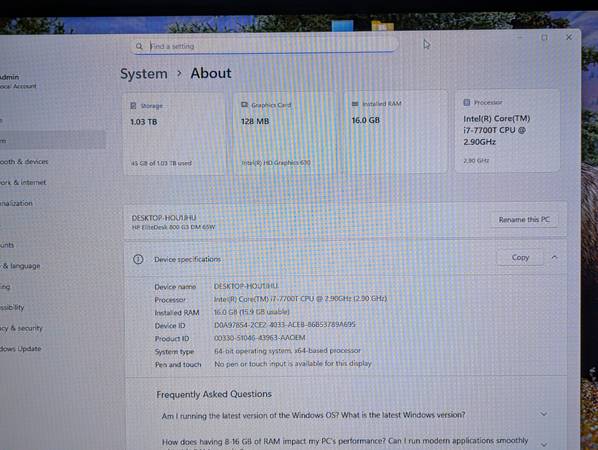Click the 64-bit operating system text
This screenshot has height=450, width=598.
[287, 350]
